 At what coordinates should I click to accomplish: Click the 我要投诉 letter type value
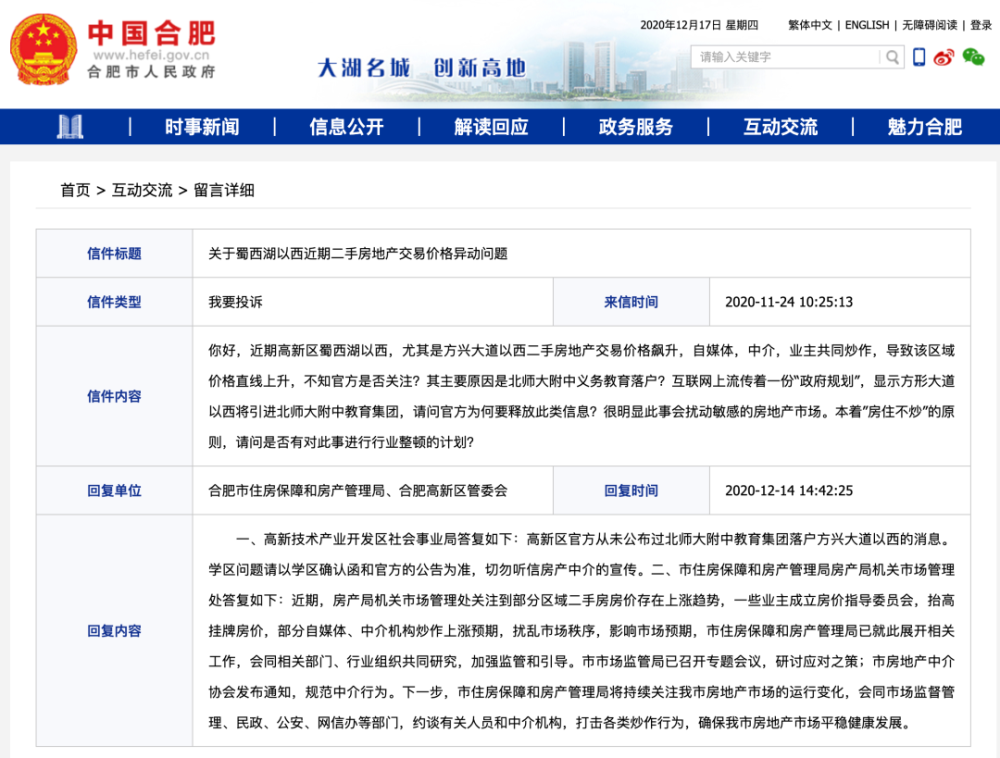[x=235, y=302]
